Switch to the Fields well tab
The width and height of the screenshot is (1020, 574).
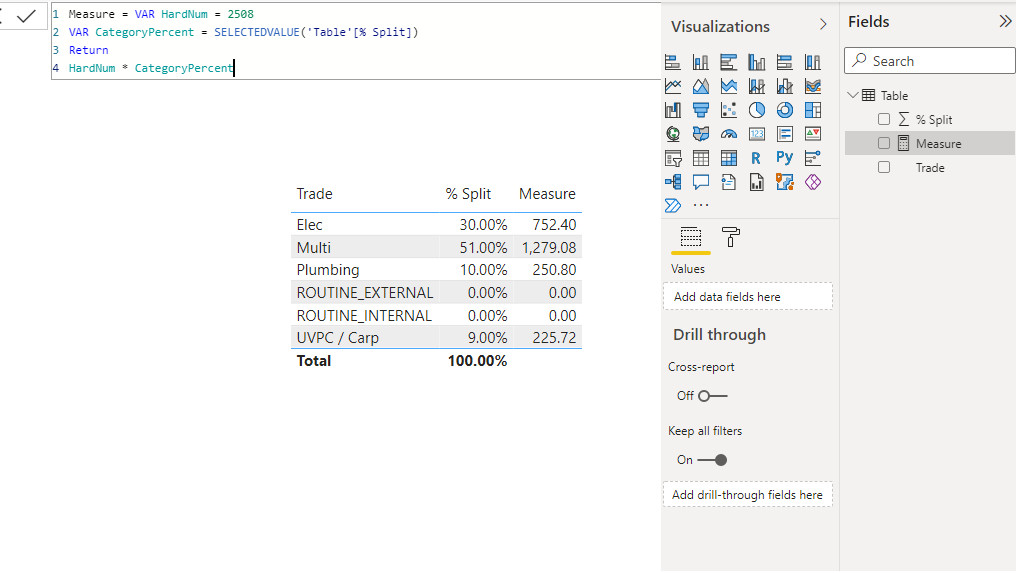(690, 237)
